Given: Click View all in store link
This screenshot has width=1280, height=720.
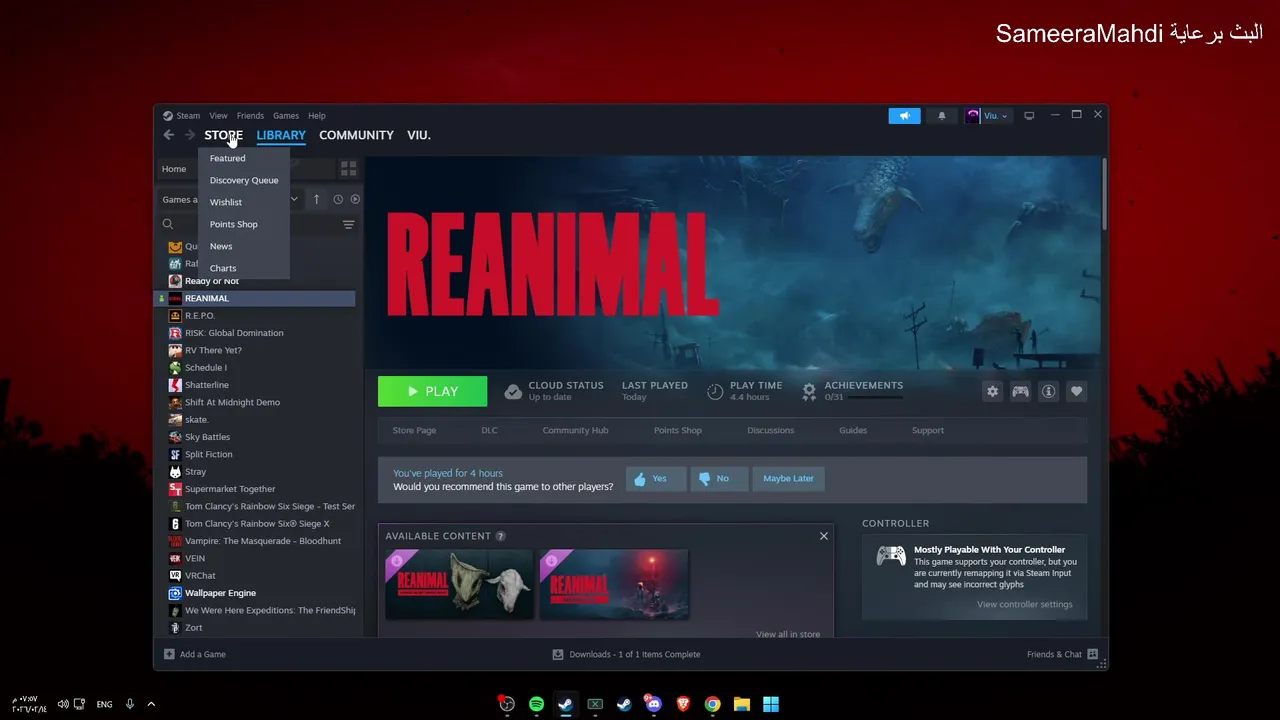Looking at the screenshot, I should [788, 634].
